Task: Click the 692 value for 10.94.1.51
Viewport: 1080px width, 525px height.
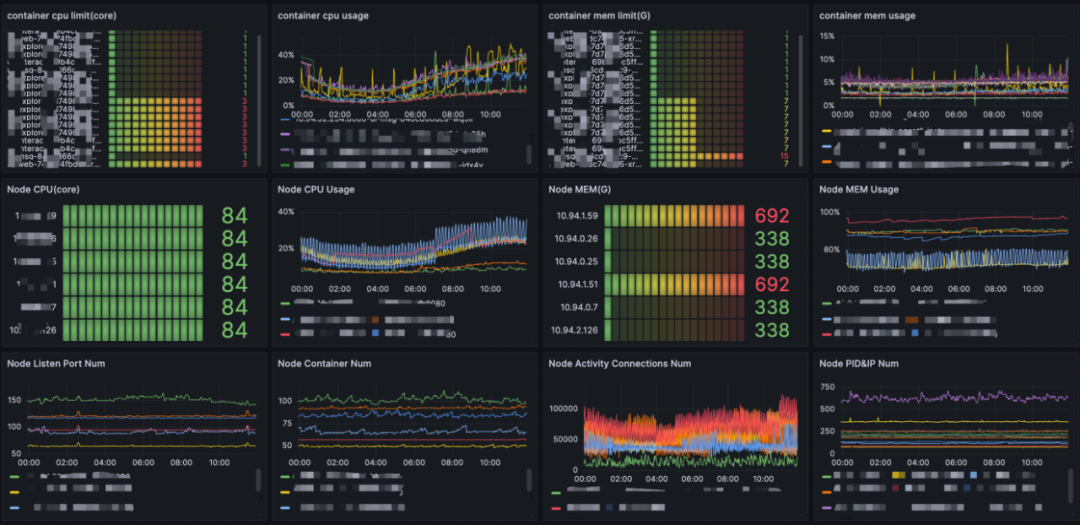Action: point(771,284)
